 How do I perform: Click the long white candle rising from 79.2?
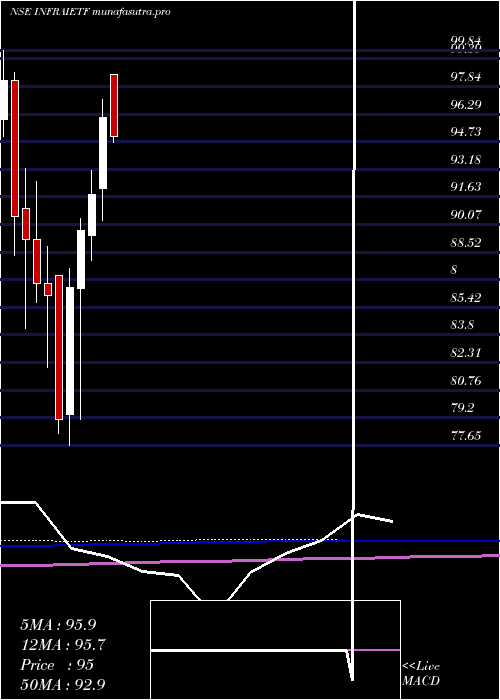tap(70, 351)
